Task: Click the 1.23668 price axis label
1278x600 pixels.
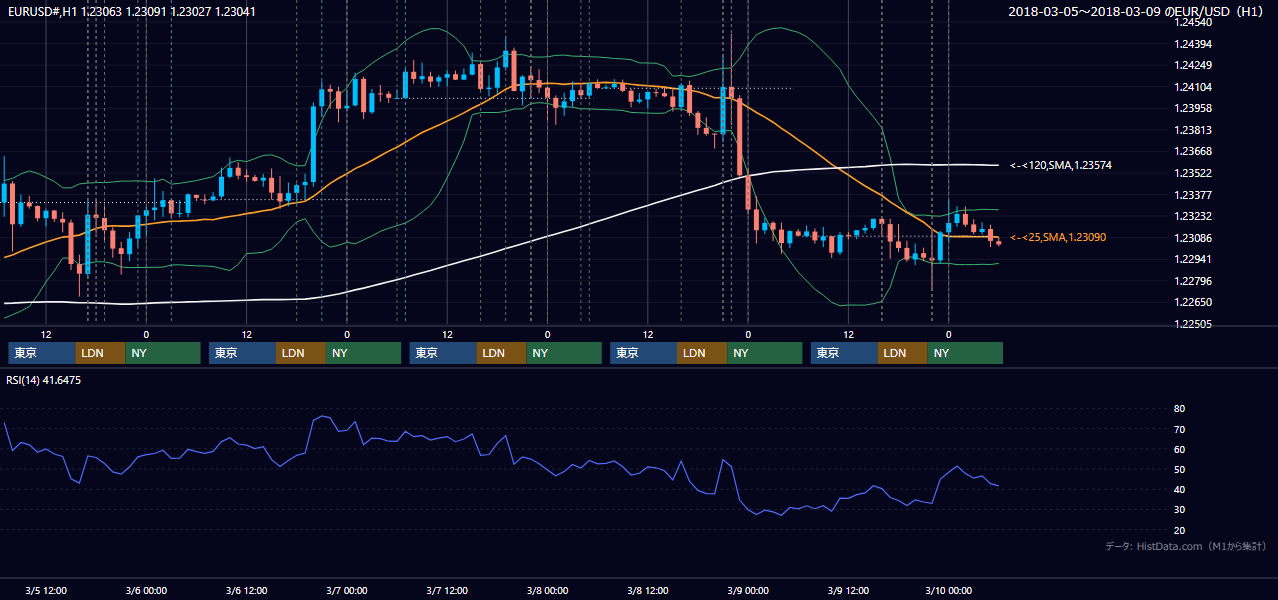Action: click(1192, 152)
